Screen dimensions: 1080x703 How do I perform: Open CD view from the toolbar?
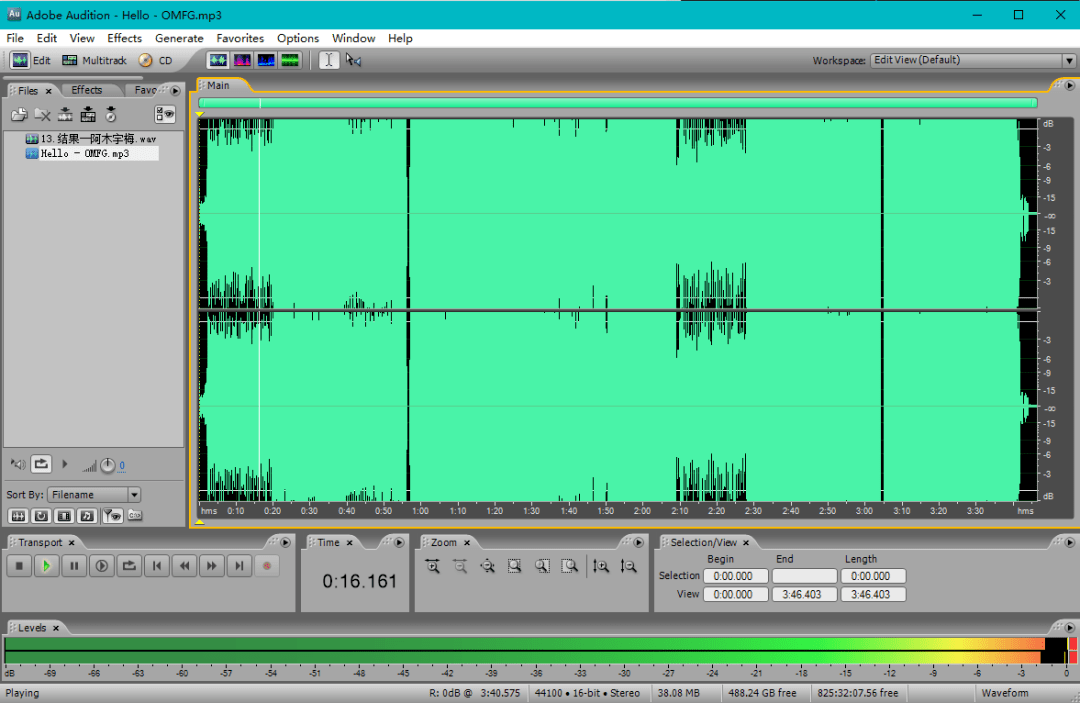[155, 61]
